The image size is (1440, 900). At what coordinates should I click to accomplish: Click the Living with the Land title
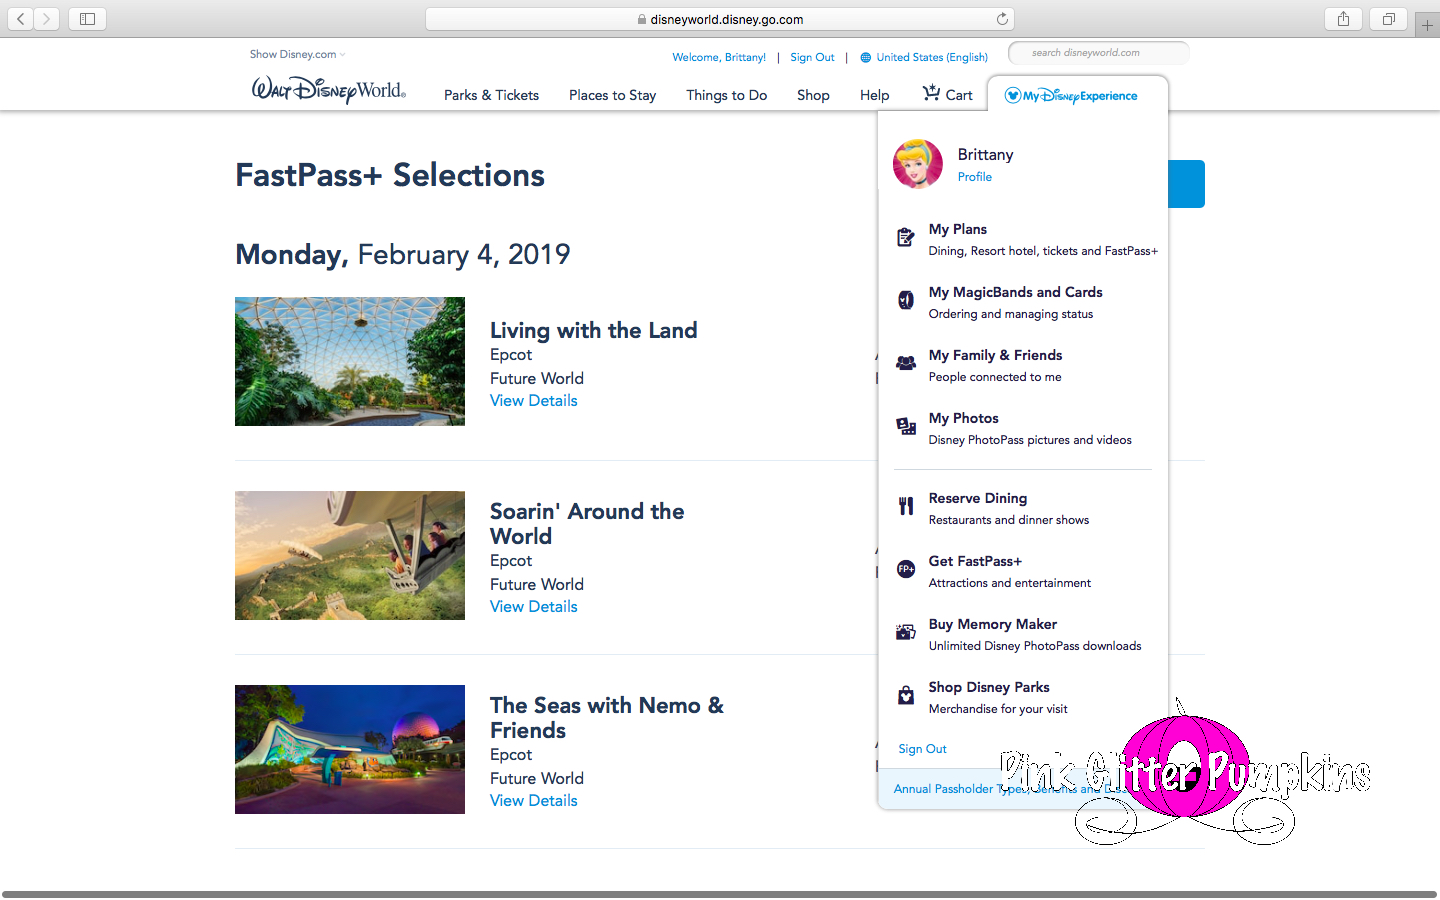tap(594, 330)
